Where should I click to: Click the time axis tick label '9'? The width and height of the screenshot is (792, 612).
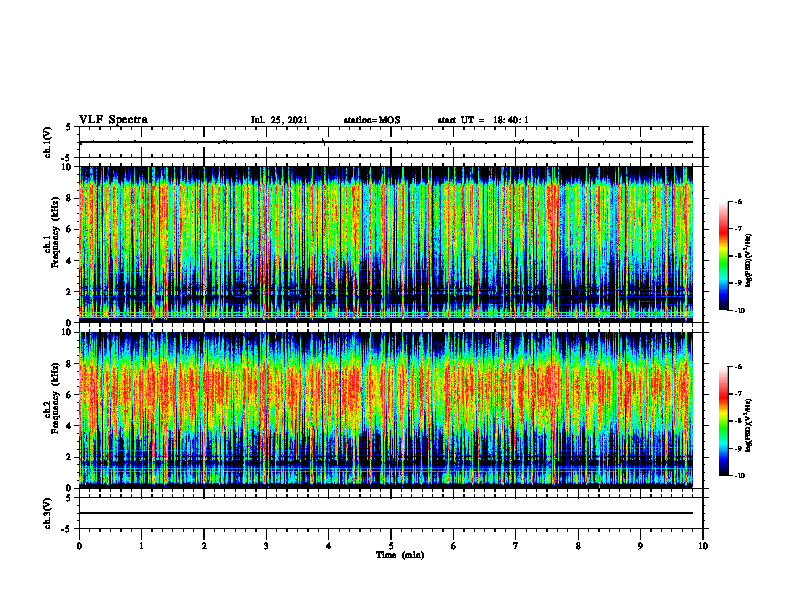pos(640,546)
